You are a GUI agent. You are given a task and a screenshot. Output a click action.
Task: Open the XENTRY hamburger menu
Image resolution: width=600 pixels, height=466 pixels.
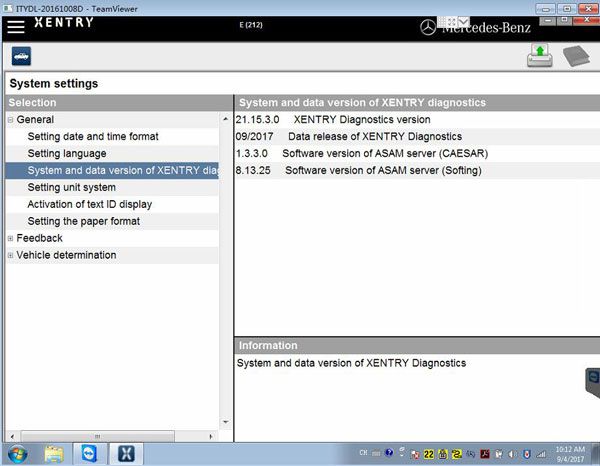(16, 26)
